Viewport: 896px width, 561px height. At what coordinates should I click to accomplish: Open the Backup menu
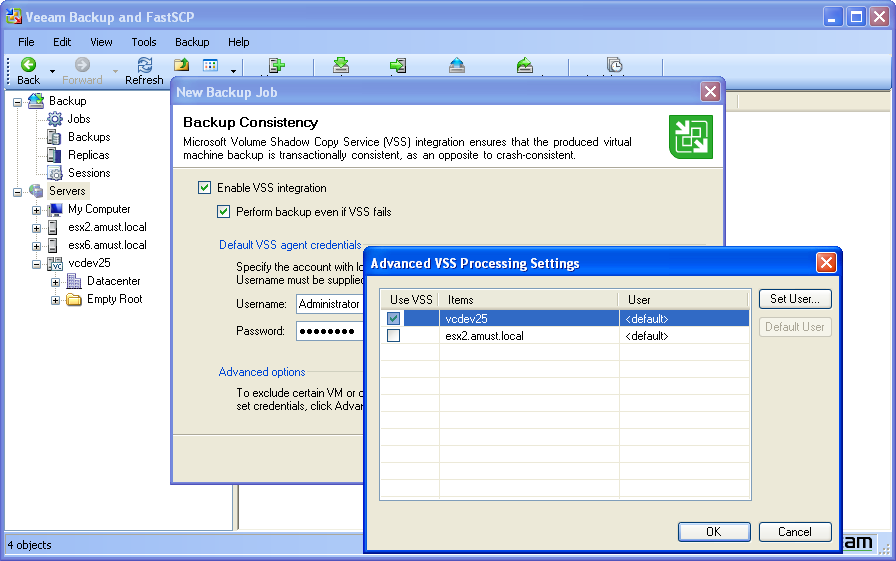pyautogui.click(x=192, y=42)
